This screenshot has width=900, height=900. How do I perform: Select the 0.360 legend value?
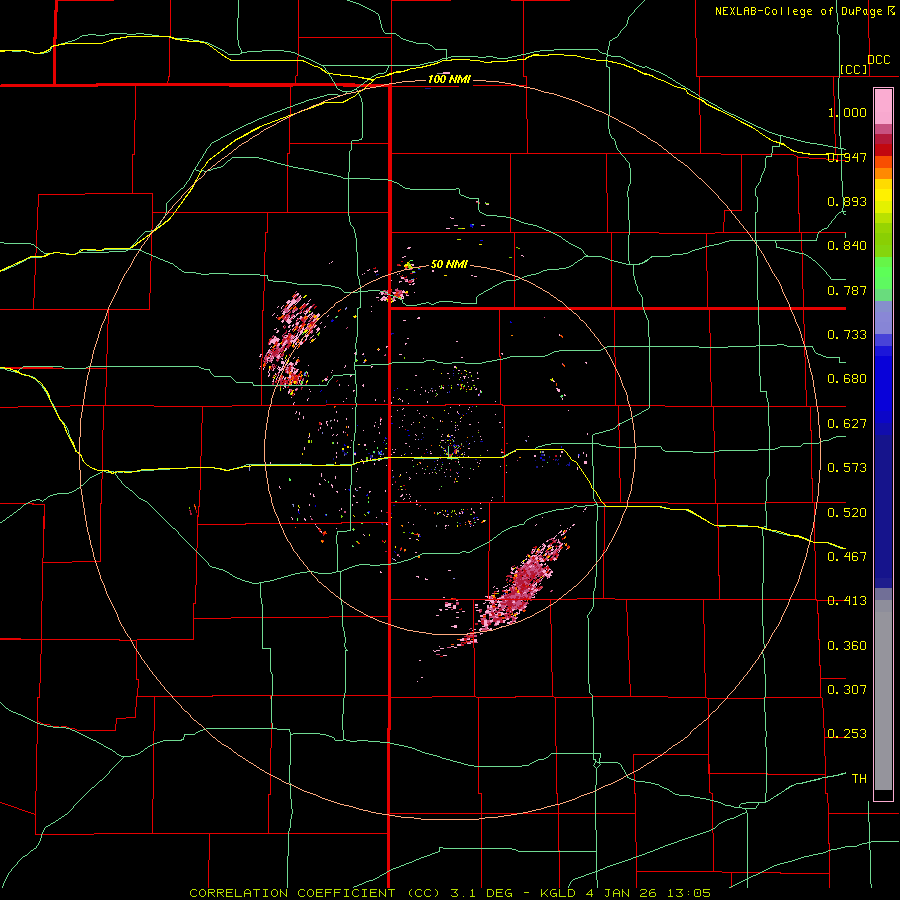pos(847,645)
